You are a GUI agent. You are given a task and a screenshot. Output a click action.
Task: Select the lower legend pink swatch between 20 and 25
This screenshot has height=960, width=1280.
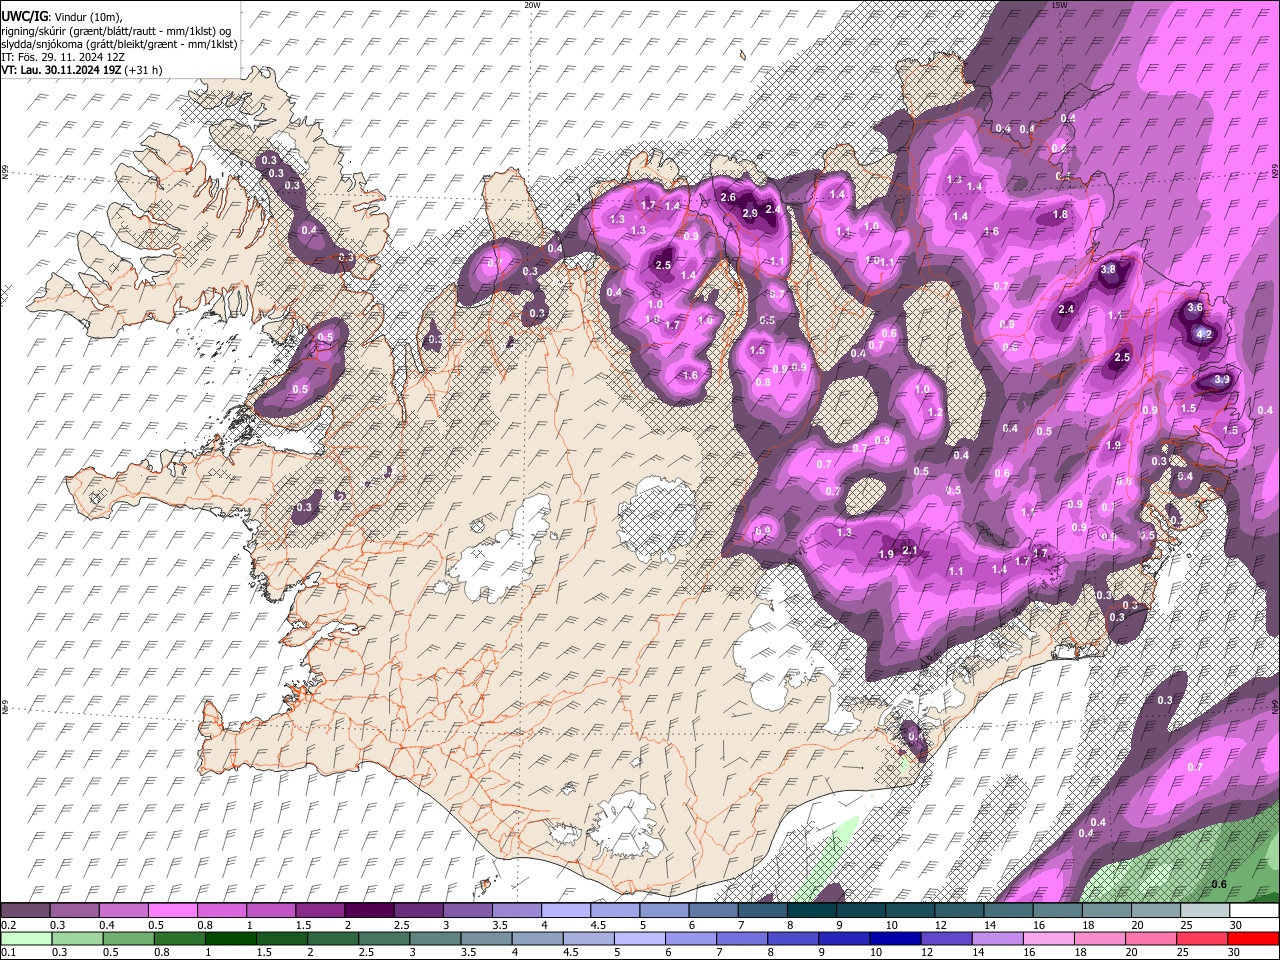click(1151, 939)
